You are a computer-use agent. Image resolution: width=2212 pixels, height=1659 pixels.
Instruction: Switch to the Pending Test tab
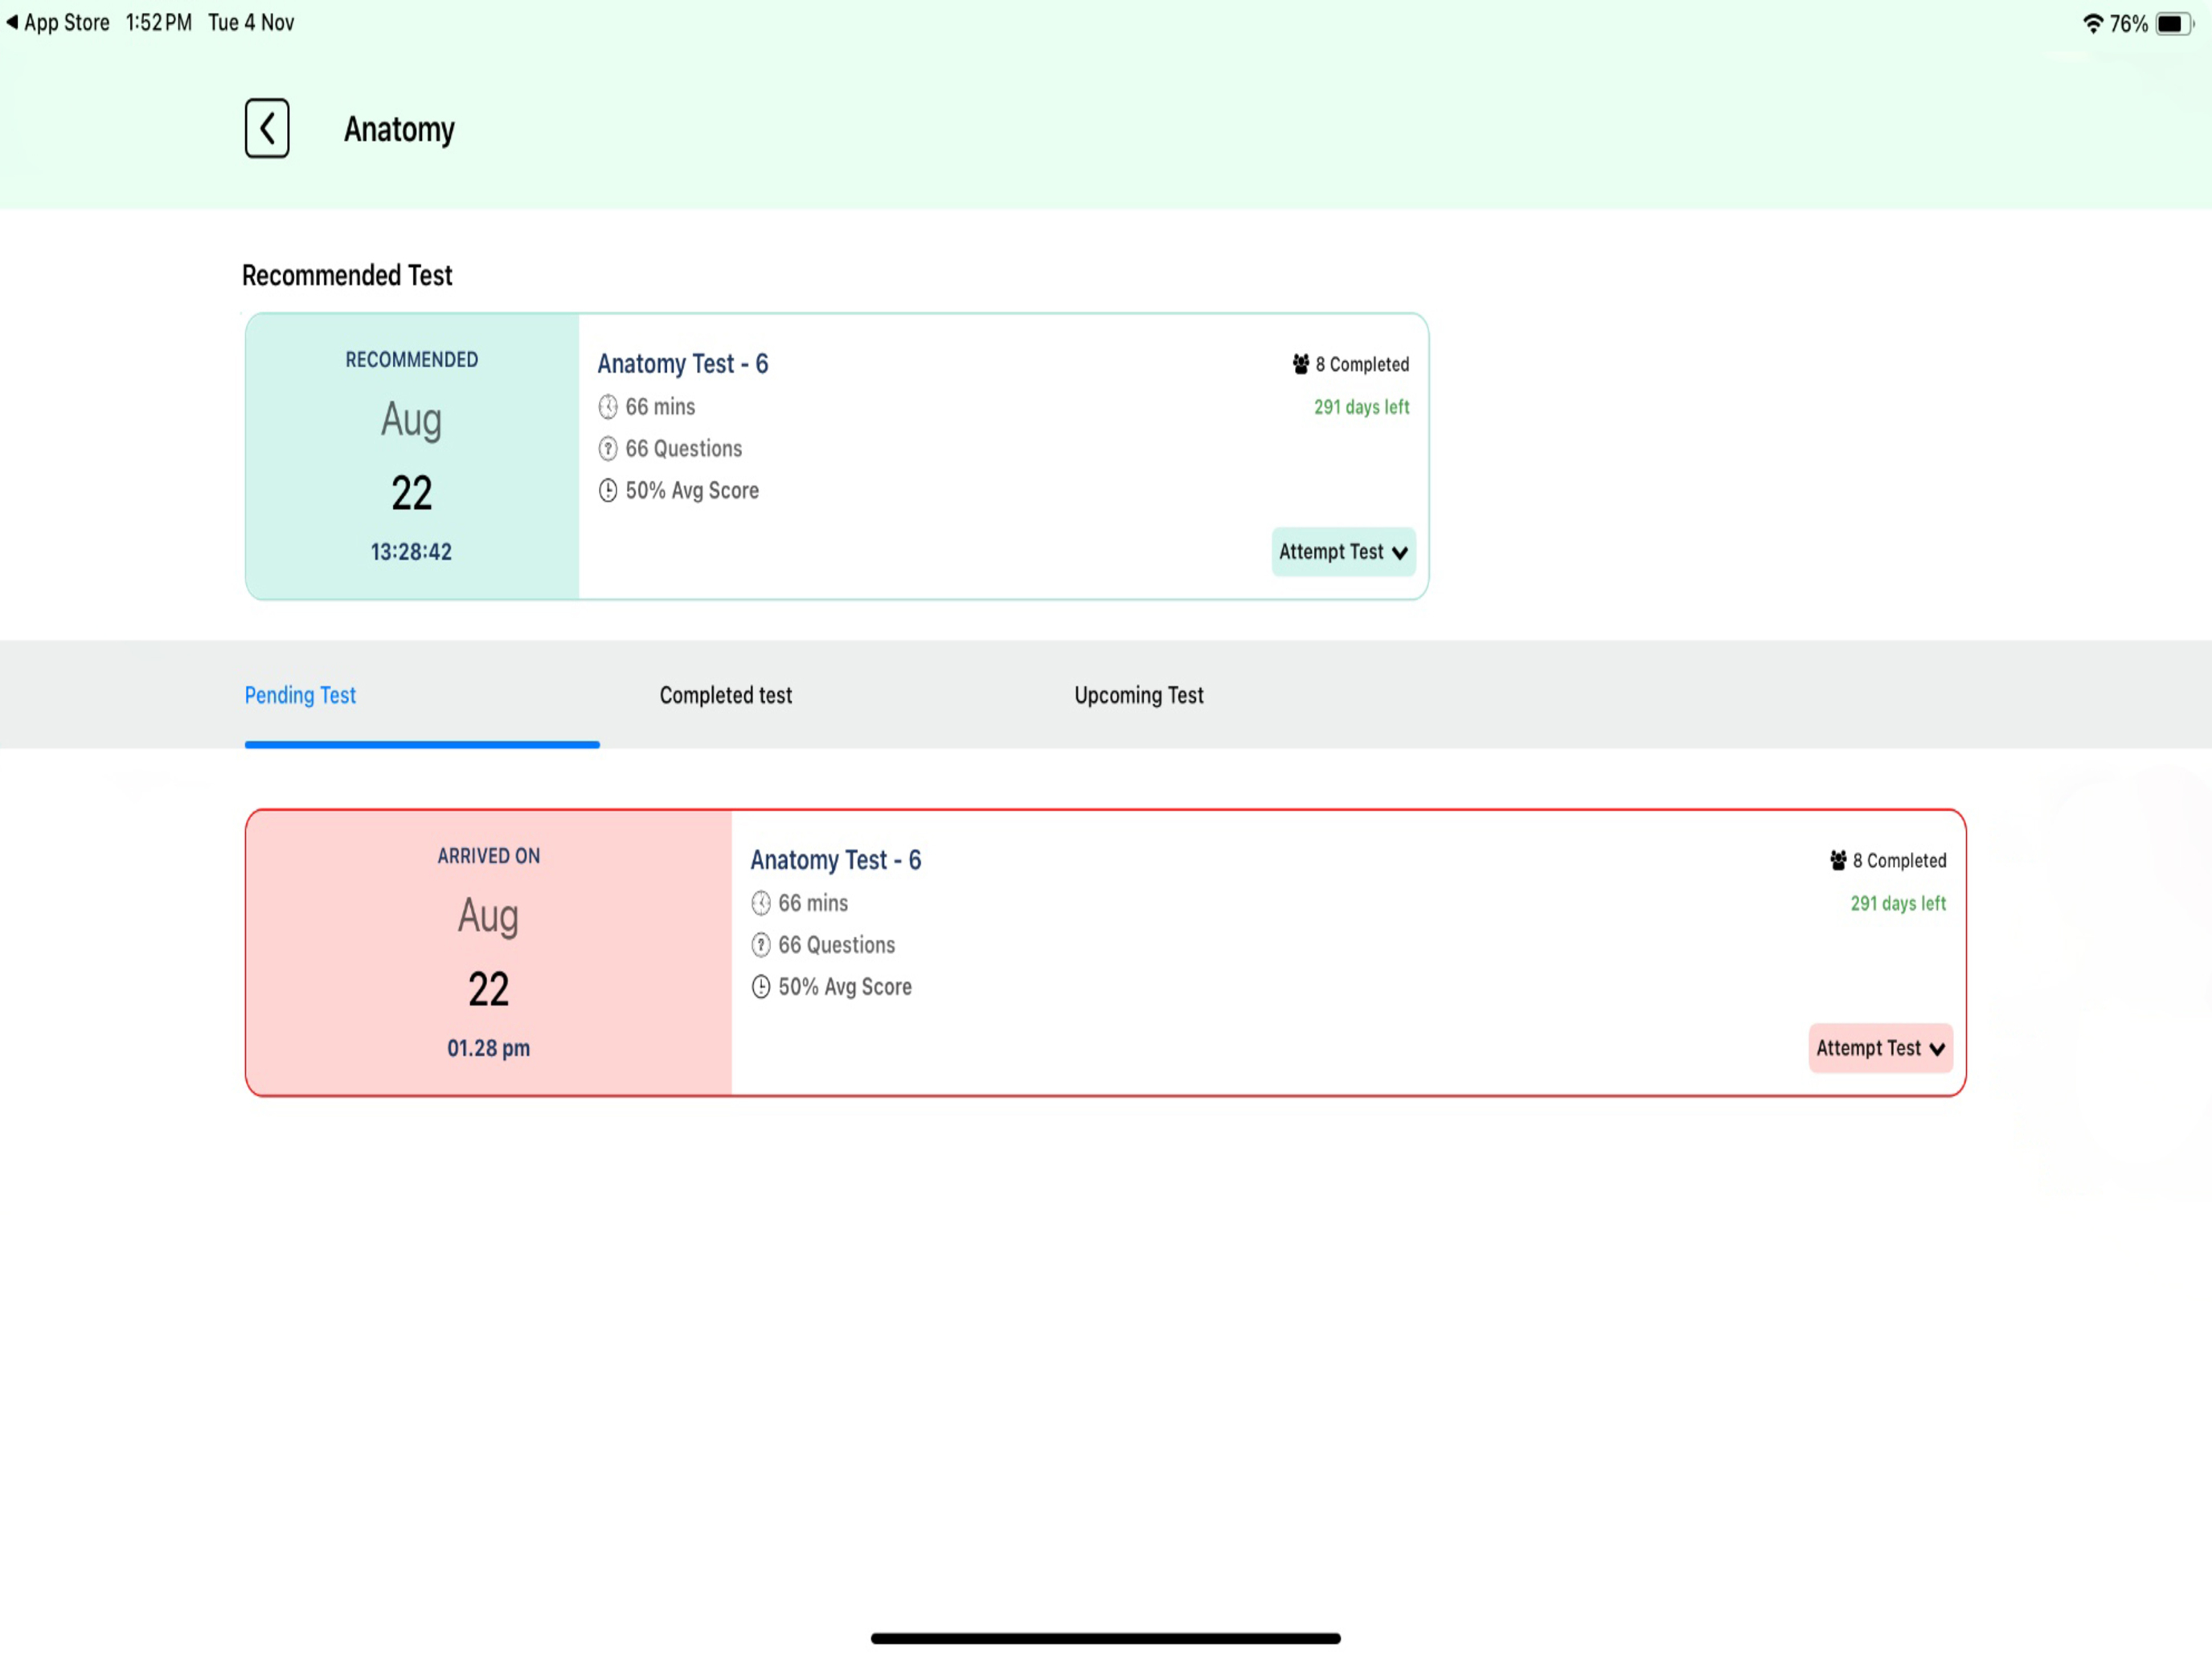(300, 695)
